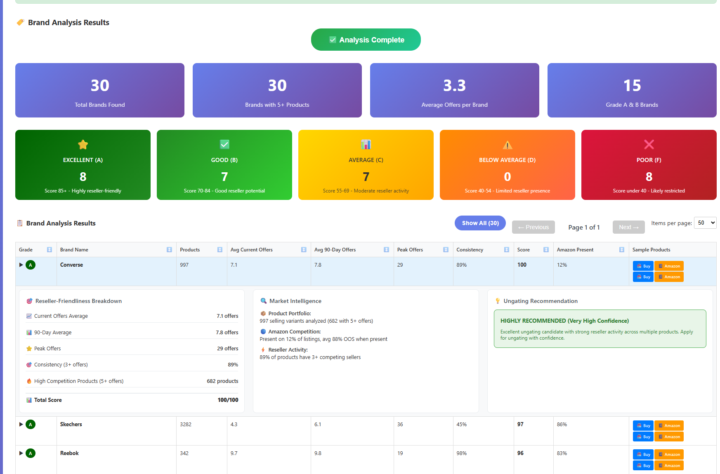Click the first Buy button for Converse

tap(643, 265)
